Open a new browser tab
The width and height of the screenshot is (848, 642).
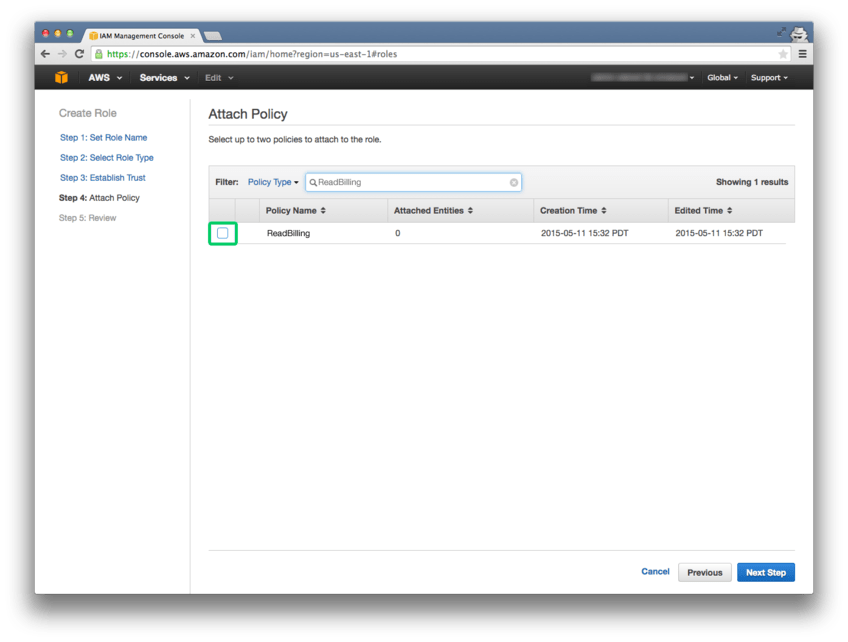click(213, 36)
